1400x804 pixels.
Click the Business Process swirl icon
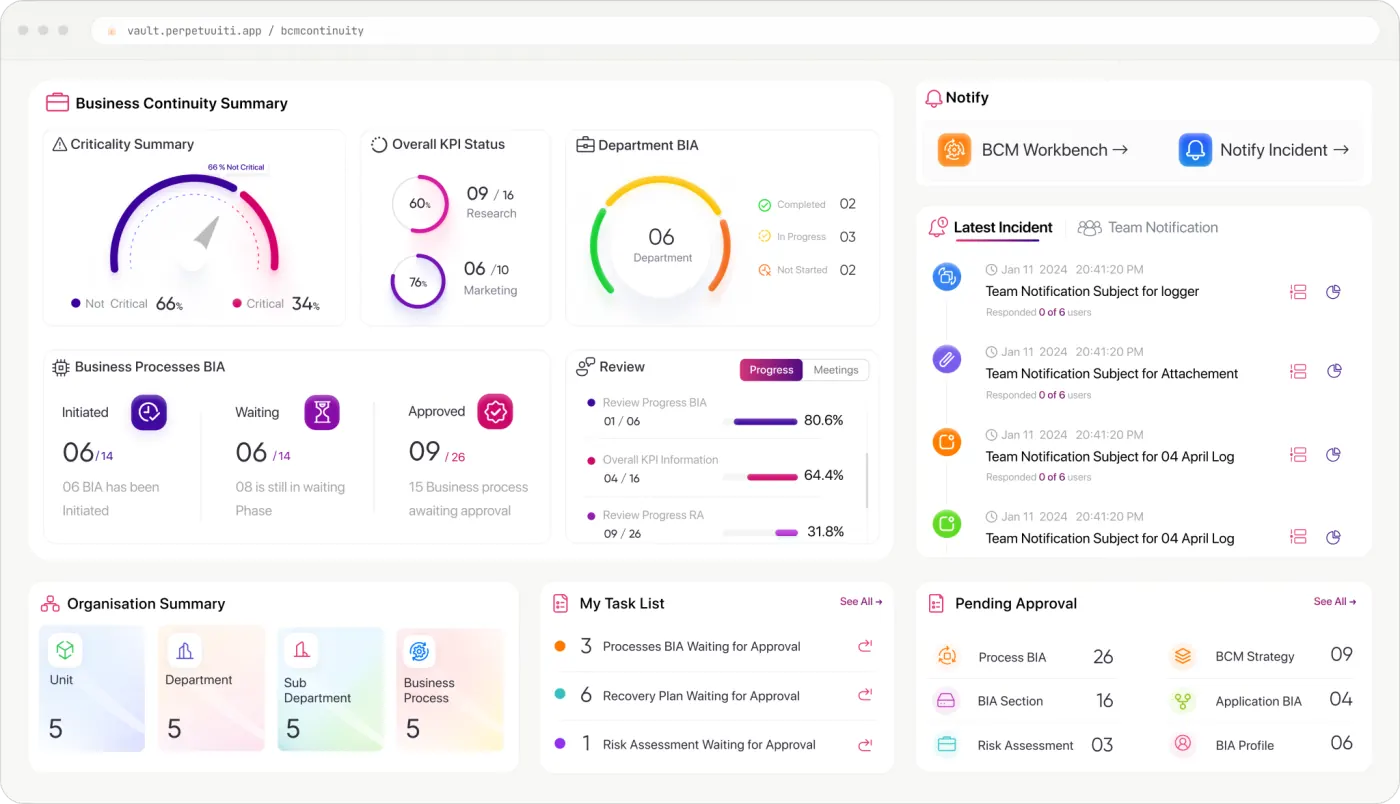pos(420,652)
